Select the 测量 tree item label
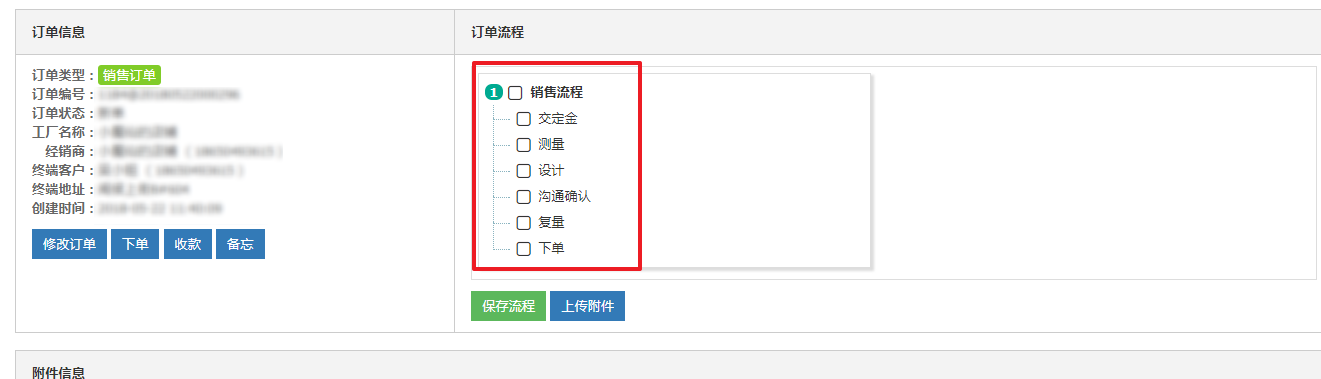The width and height of the screenshot is (1321, 379). pos(551,145)
